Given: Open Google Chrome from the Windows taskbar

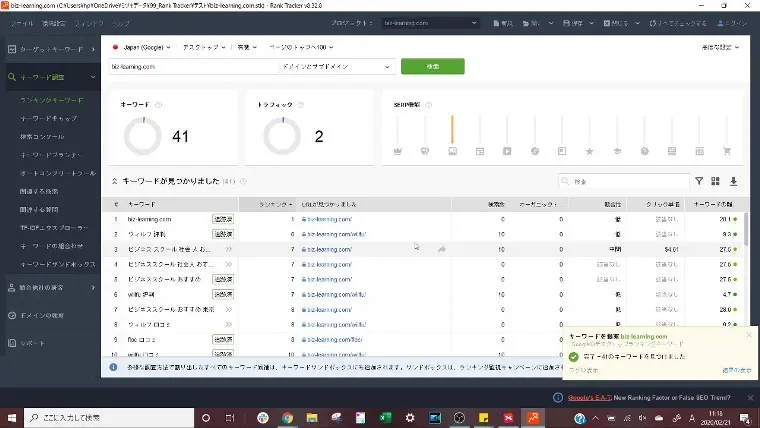Looking at the screenshot, I should click(287, 417).
